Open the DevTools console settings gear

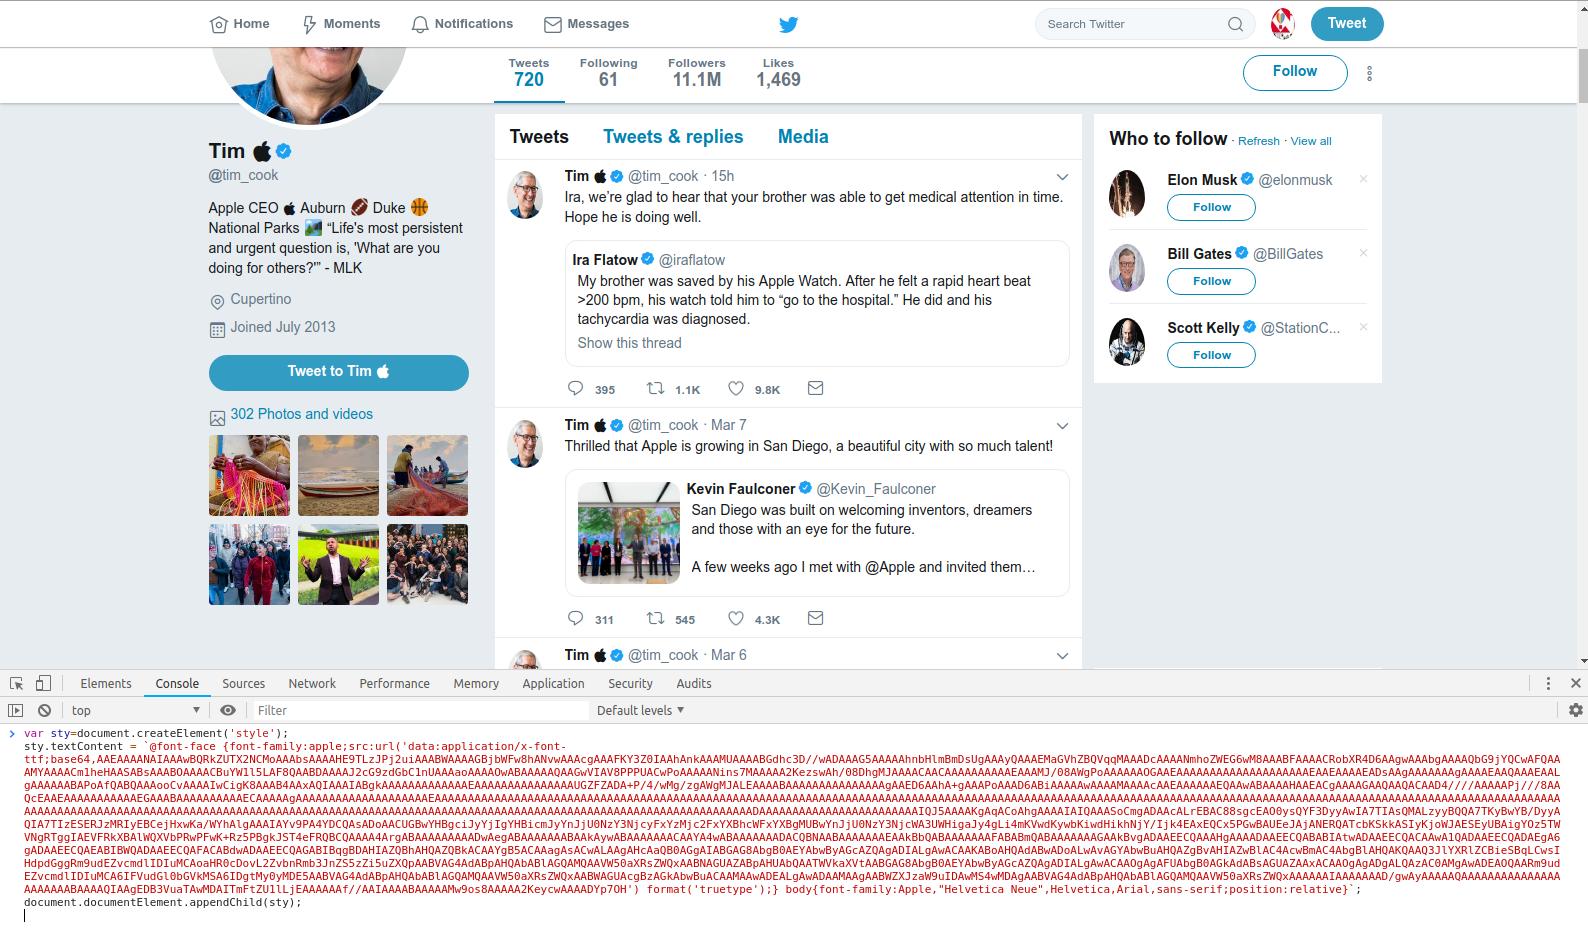[1575, 710]
